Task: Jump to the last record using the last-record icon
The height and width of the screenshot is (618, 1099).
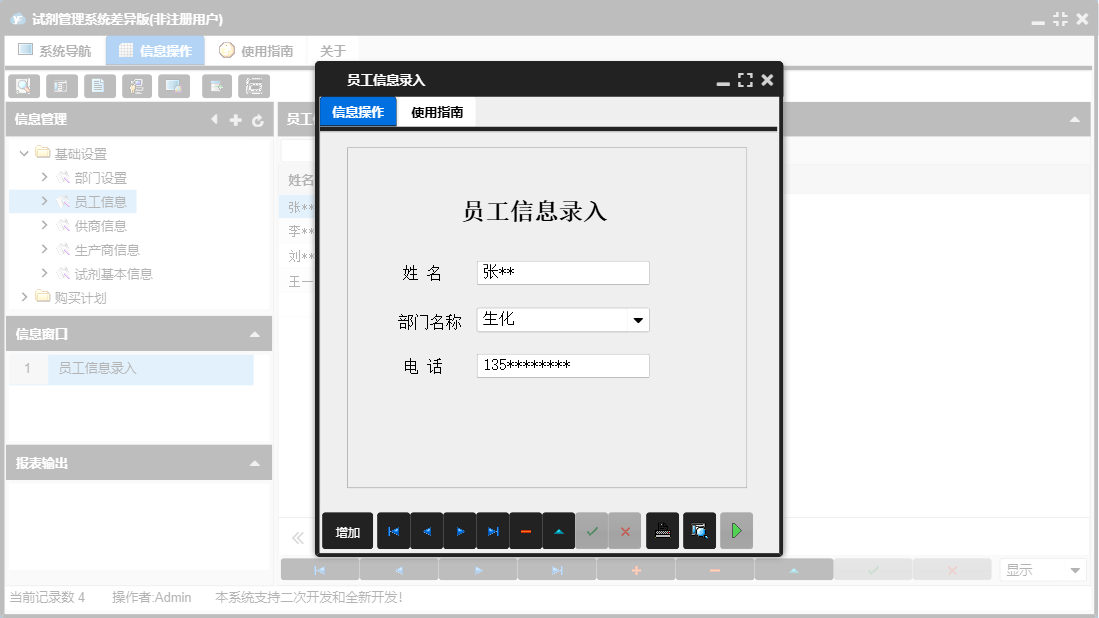Action: click(493, 531)
